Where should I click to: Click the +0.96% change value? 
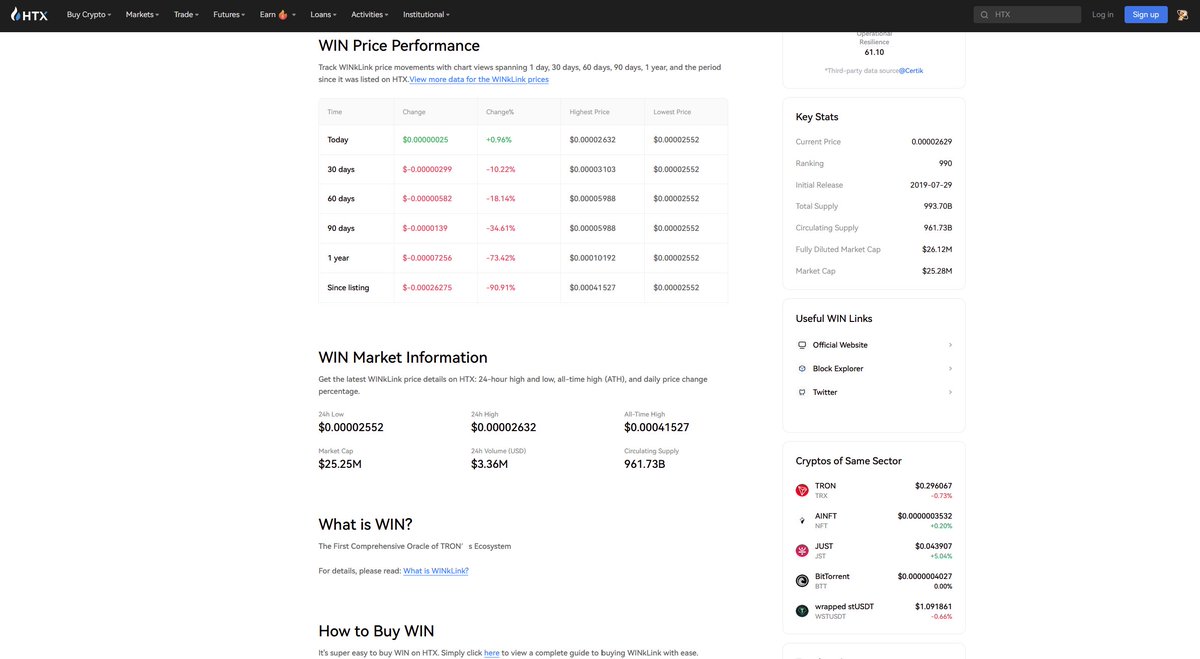(x=499, y=140)
